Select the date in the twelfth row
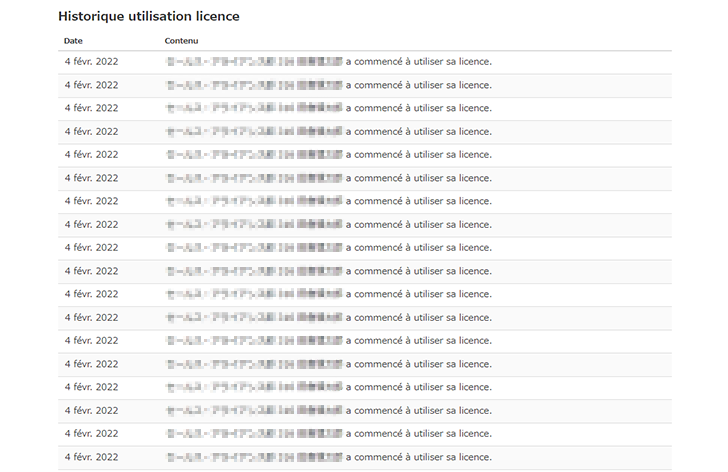Image resolution: width=728 pixels, height=472 pixels. point(91,317)
